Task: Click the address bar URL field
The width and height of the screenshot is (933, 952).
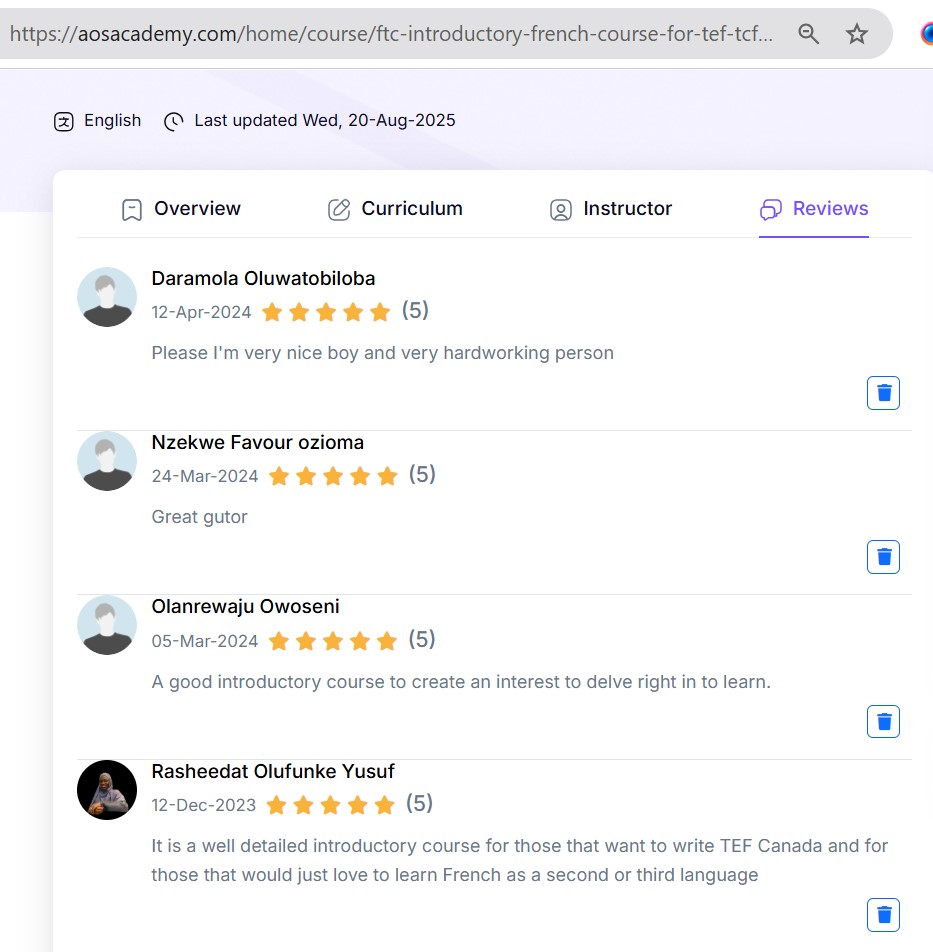Action: pos(392,33)
